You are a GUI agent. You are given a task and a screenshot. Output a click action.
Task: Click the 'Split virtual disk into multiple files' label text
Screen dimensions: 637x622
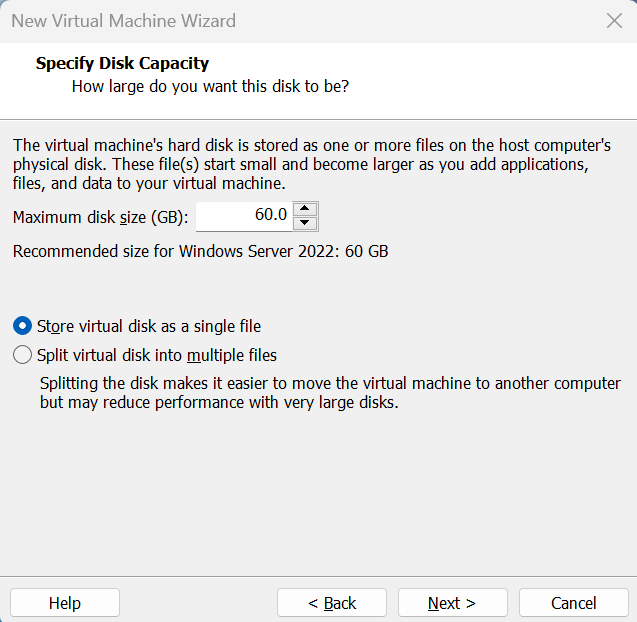157,355
